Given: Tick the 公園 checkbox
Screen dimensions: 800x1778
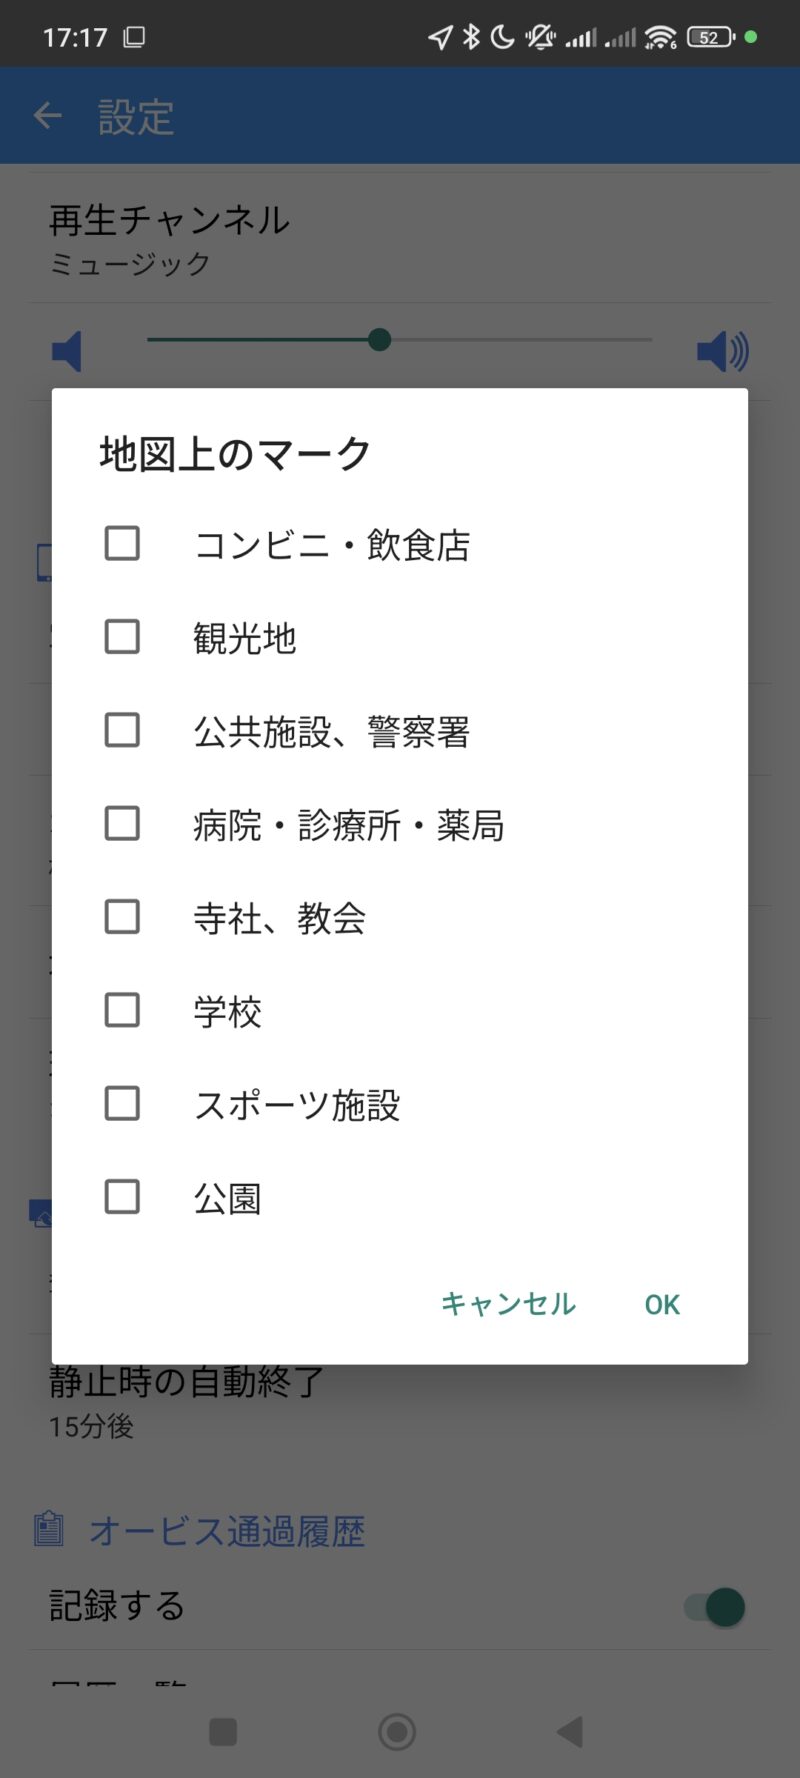Looking at the screenshot, I should [x=122, y=1197].
